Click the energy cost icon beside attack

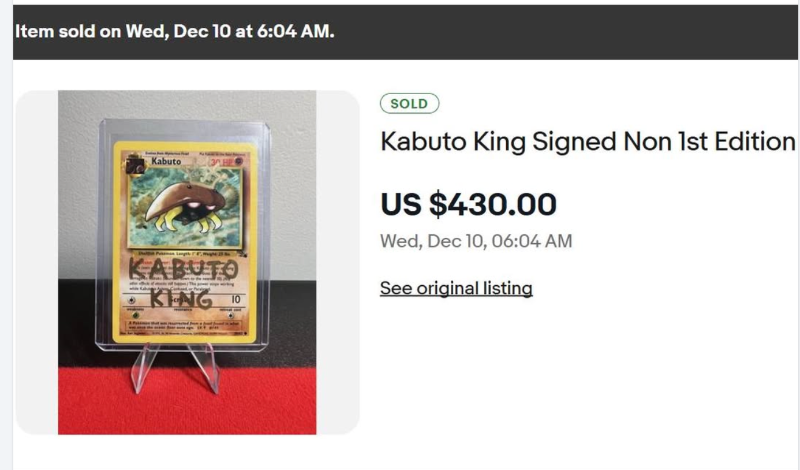coord(133,298)
